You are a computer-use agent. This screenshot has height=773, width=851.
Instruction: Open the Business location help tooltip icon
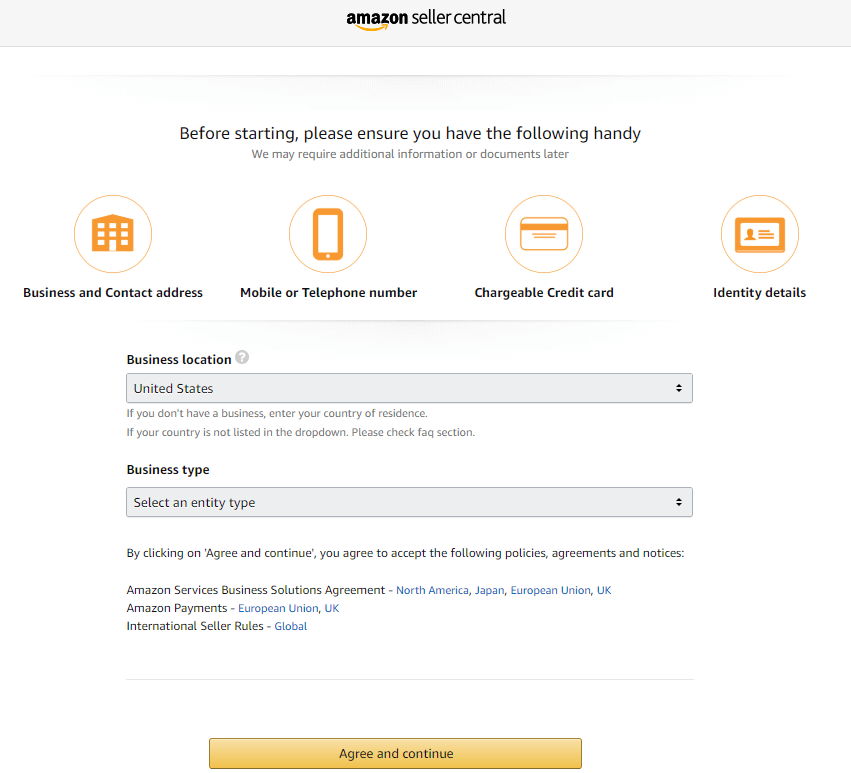click(242, 358)
